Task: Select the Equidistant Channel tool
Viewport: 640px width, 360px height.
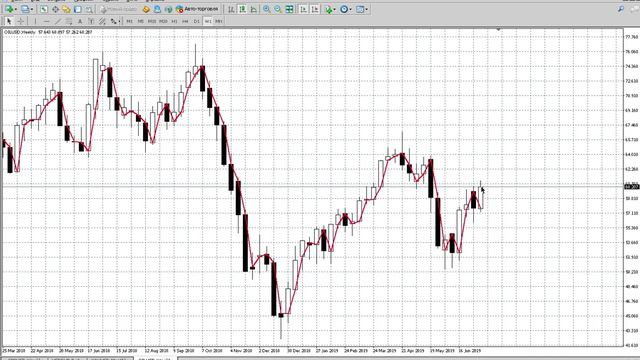Action: [102, 21]
